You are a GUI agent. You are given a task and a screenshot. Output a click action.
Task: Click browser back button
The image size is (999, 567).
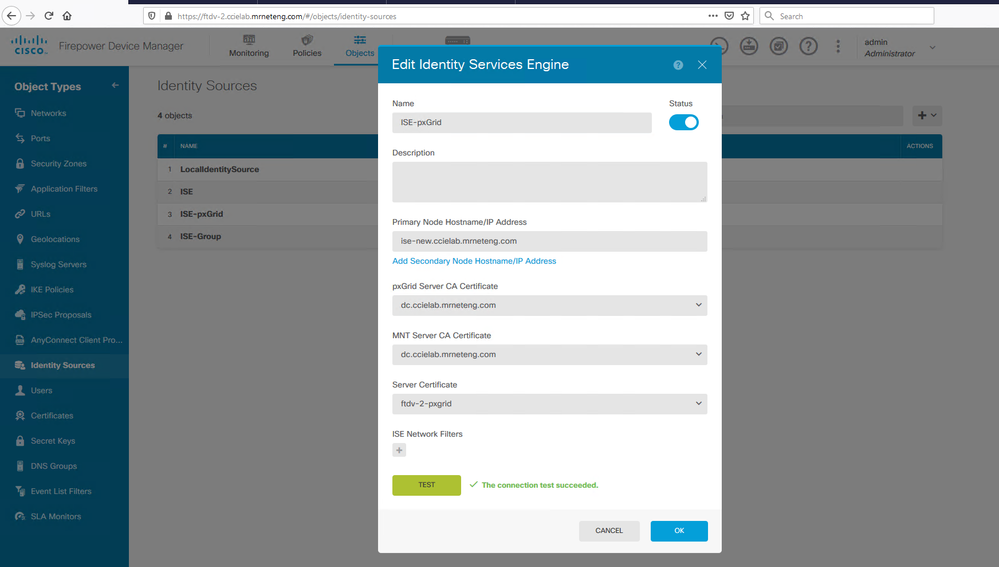pos(12,16)
